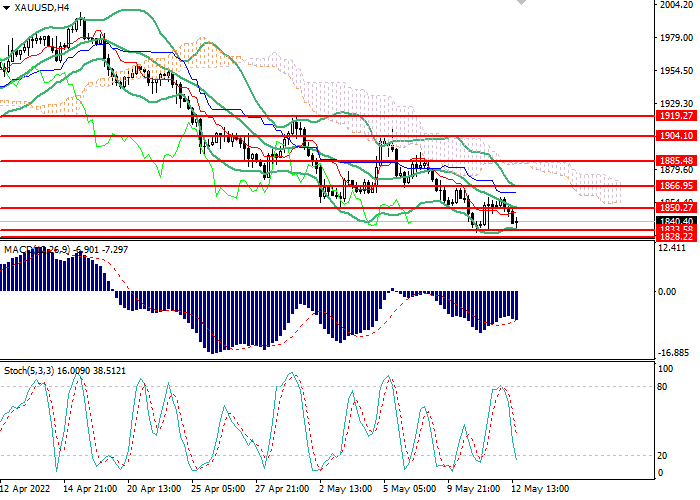Image resolution: width=700 pixels, height=500 pixels.
Task: Click the 2 May 13:00 time axis label
Action: 342,490
